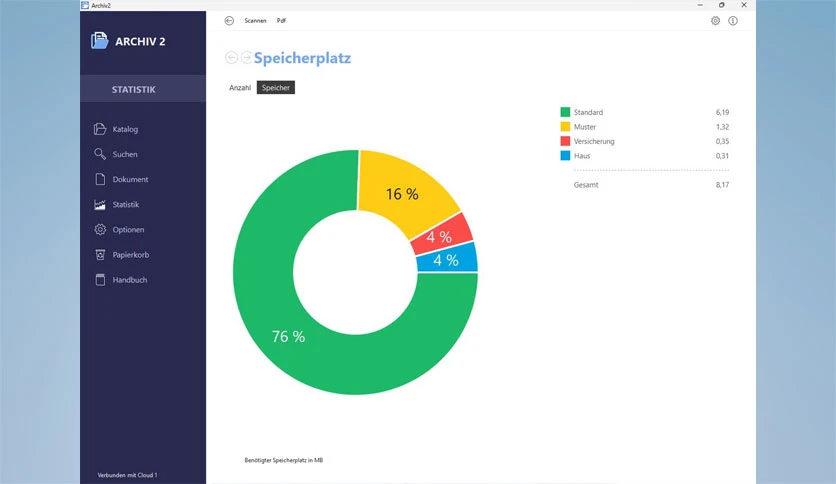This screenshot has width=836, height=484.
Task: Open Katalog in the sidebar
Action: click(125, 129)
